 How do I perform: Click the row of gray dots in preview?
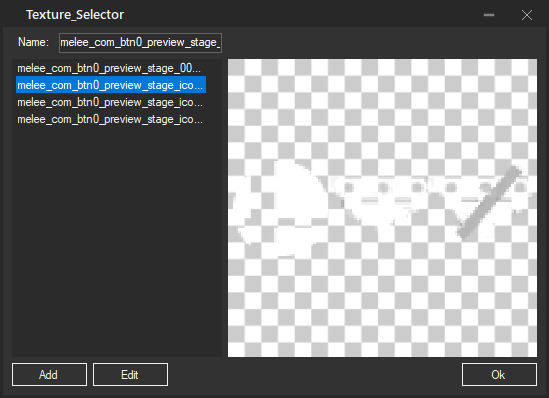click(x=434, y=188)
